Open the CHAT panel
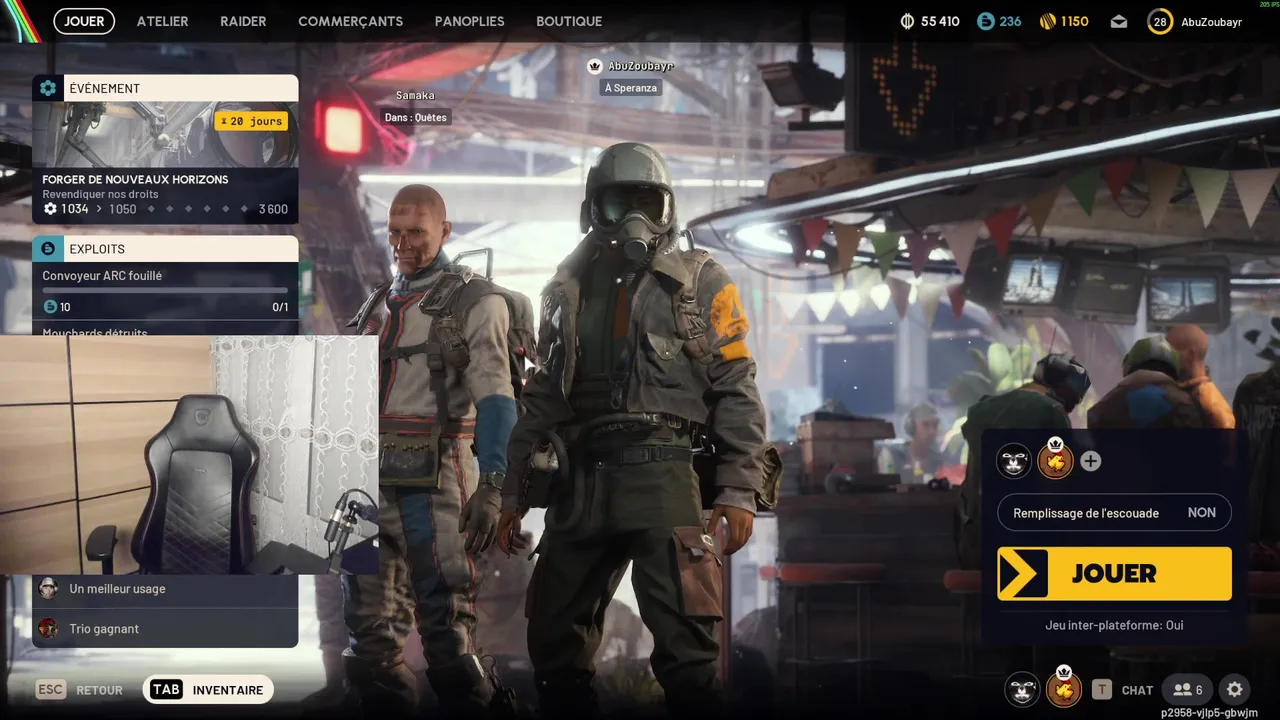This screenshot has height=720, width=1280. [1137, 690]
